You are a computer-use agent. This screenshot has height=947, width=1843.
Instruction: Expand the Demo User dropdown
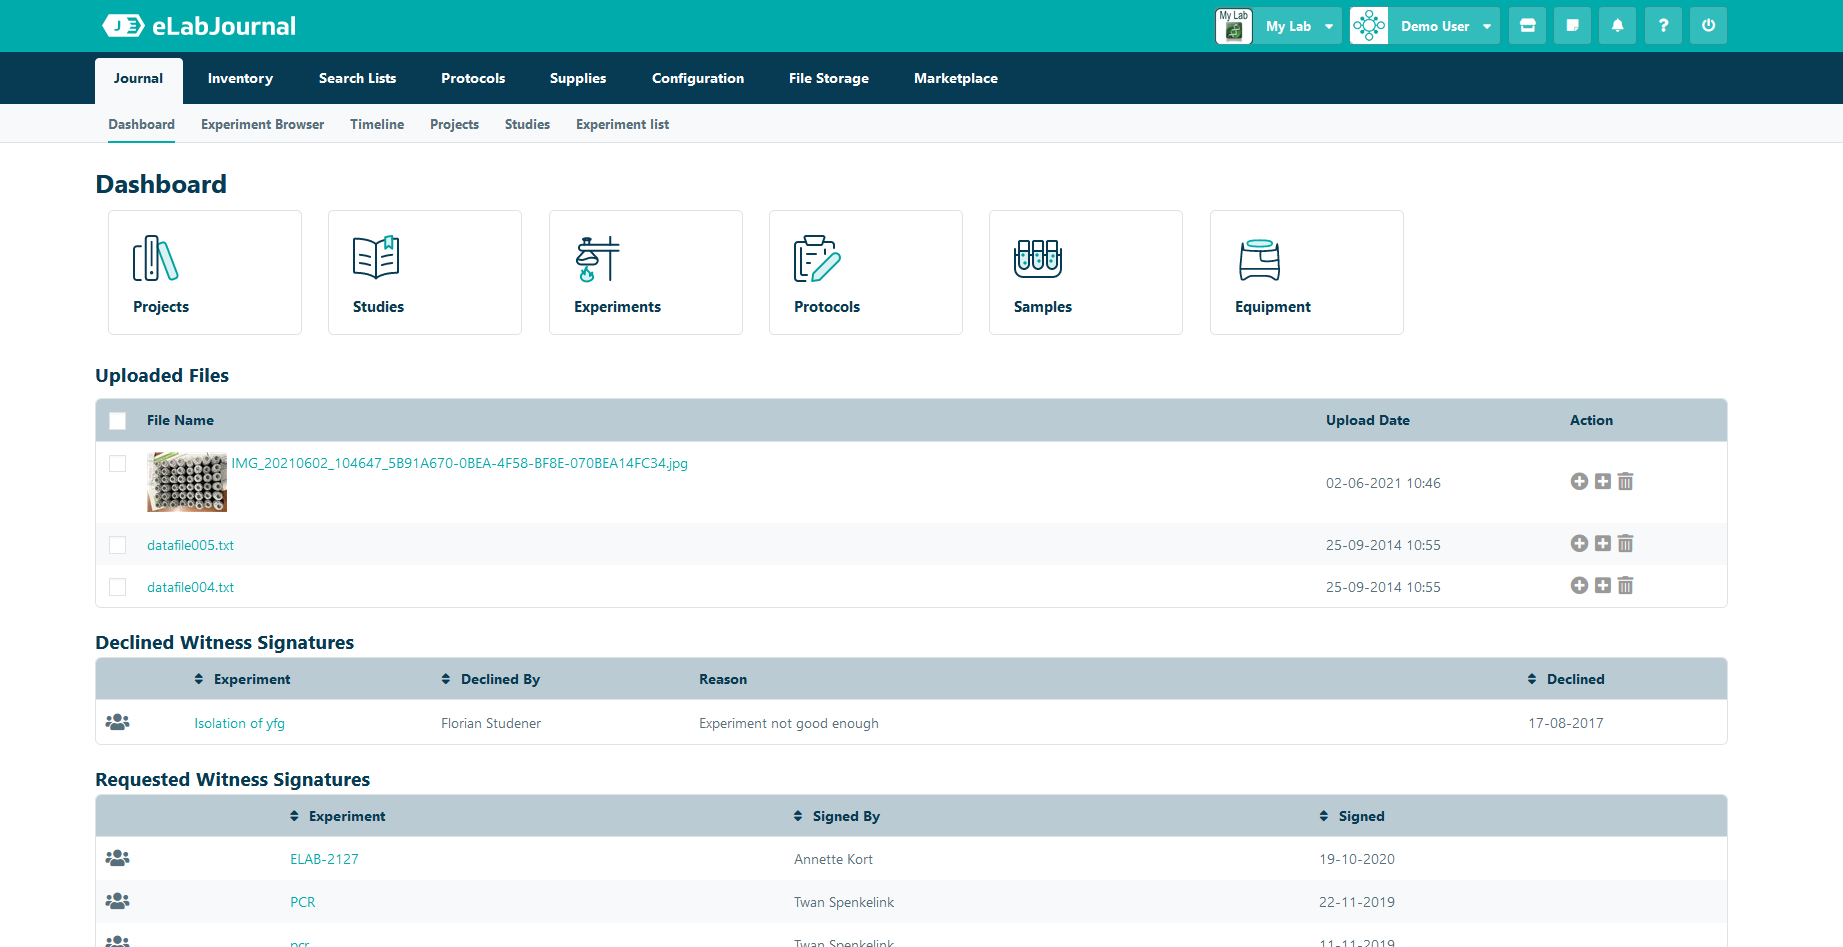[1445, 26]
